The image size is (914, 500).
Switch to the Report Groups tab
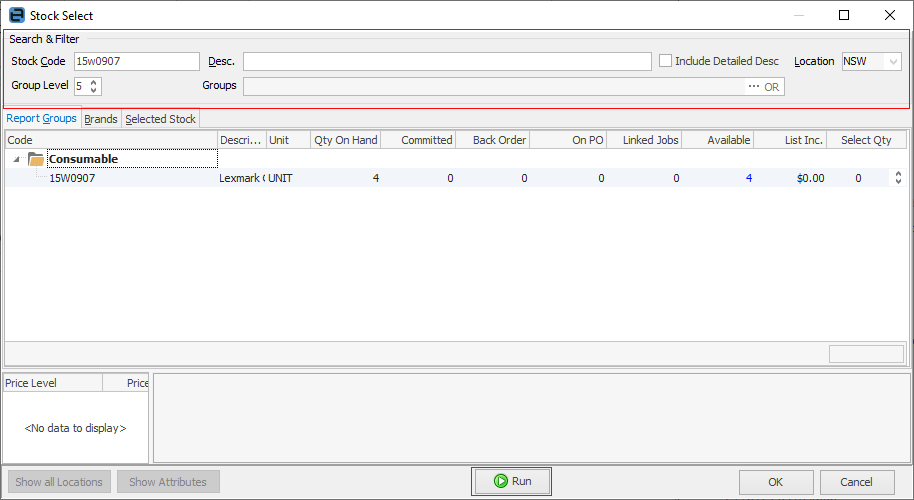pos(41,118)
